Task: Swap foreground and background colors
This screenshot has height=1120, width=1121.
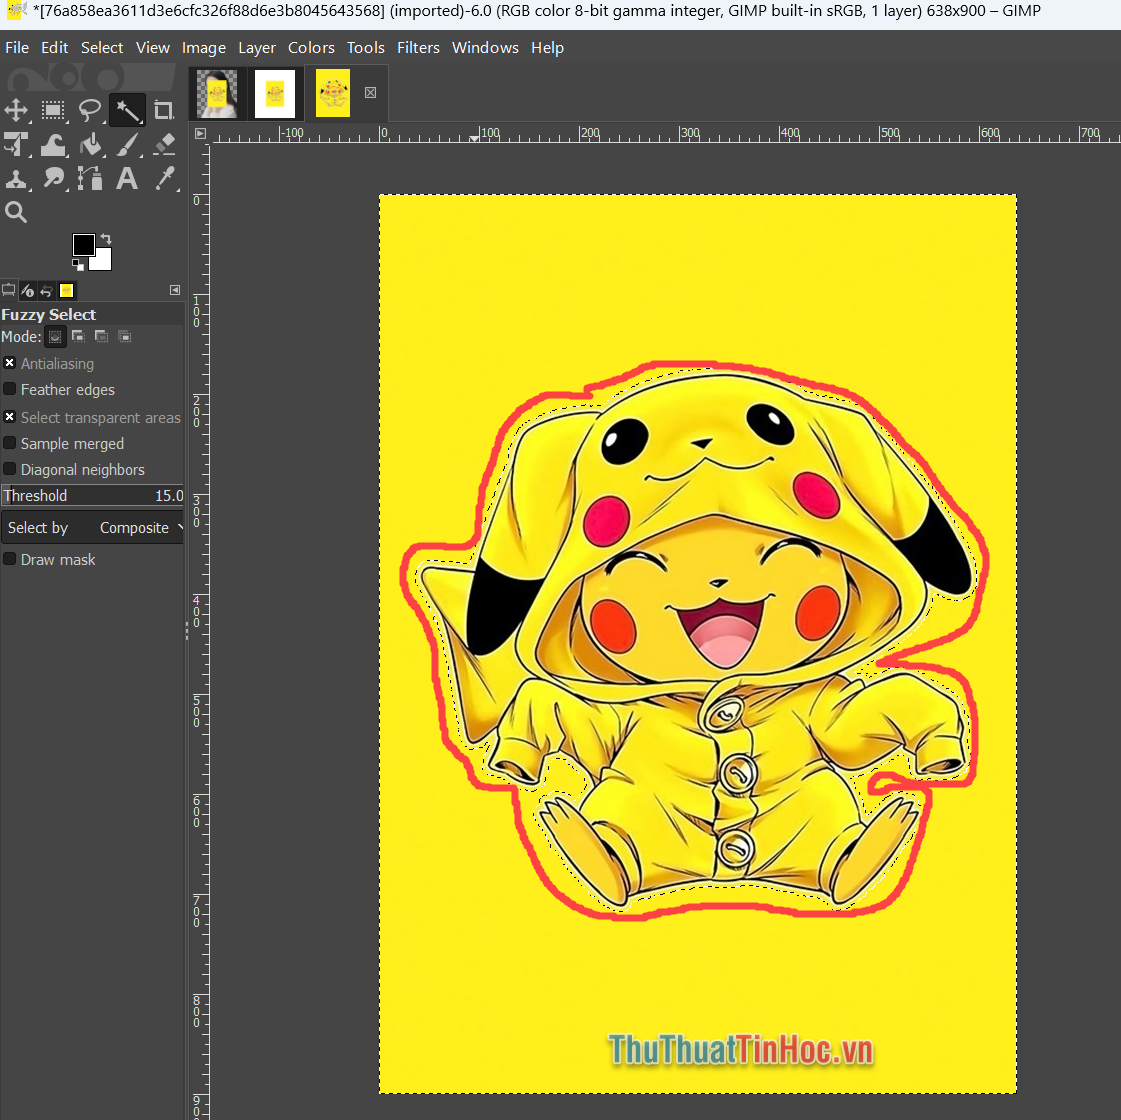Action: (106, 239)
